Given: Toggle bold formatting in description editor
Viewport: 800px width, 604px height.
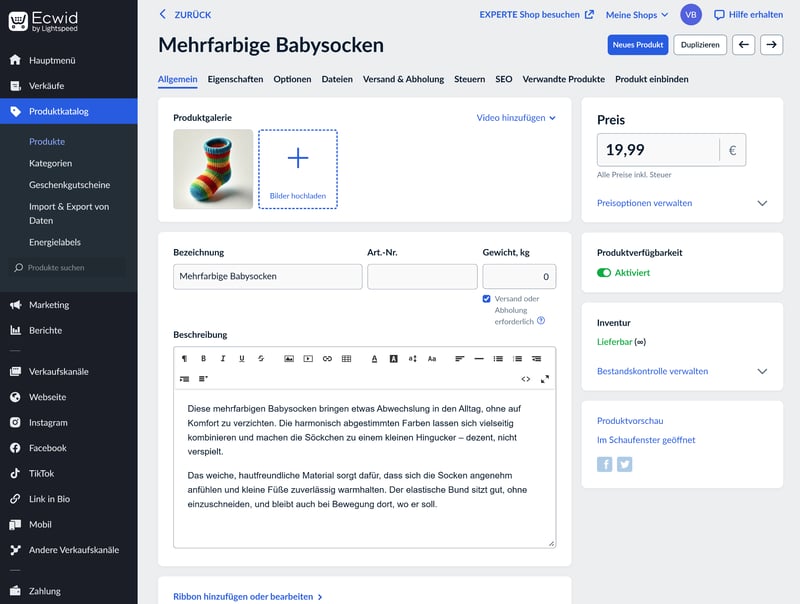Looking at the screenshot, I should click(x=203, y=358).
